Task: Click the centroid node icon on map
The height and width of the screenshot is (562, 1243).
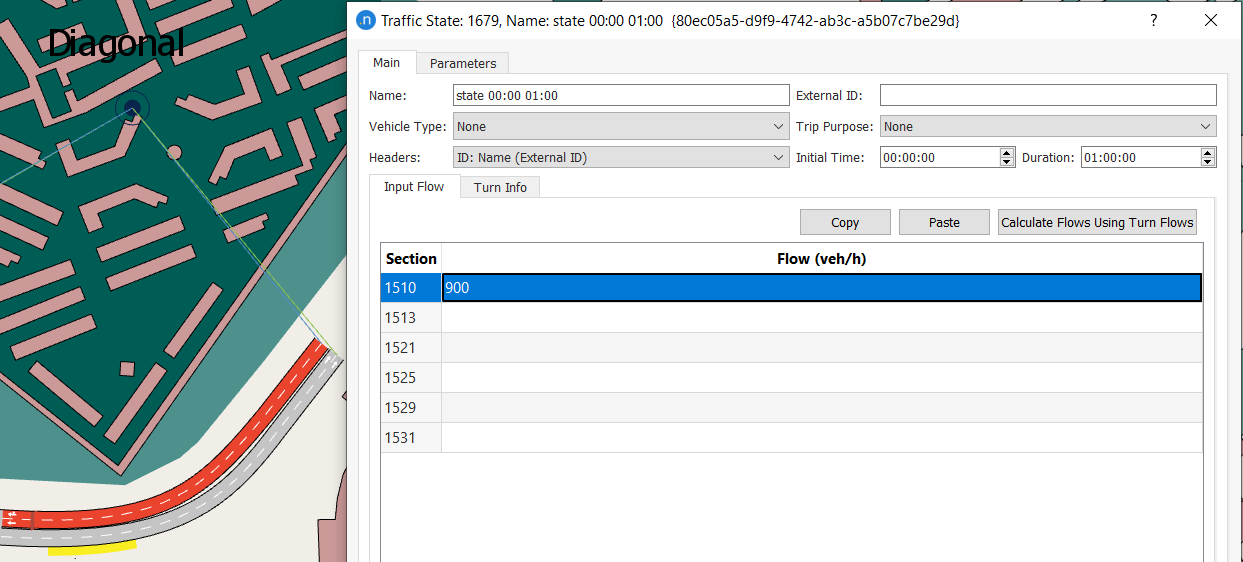Action: point(131,108)
